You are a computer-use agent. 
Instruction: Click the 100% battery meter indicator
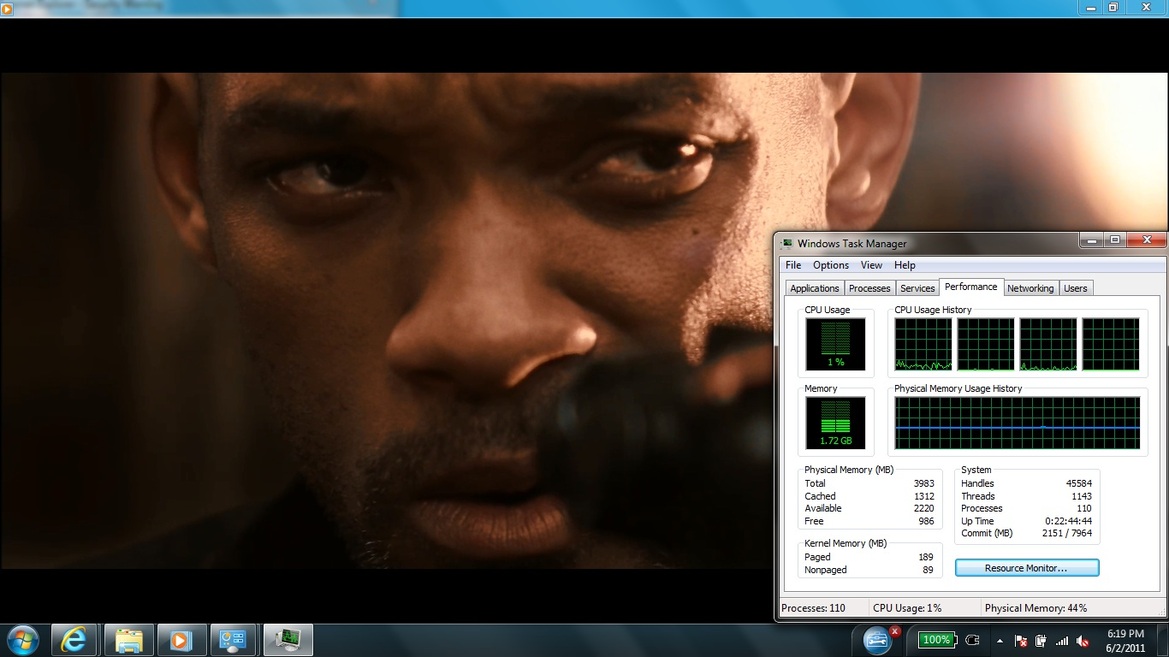pos(936,640)
